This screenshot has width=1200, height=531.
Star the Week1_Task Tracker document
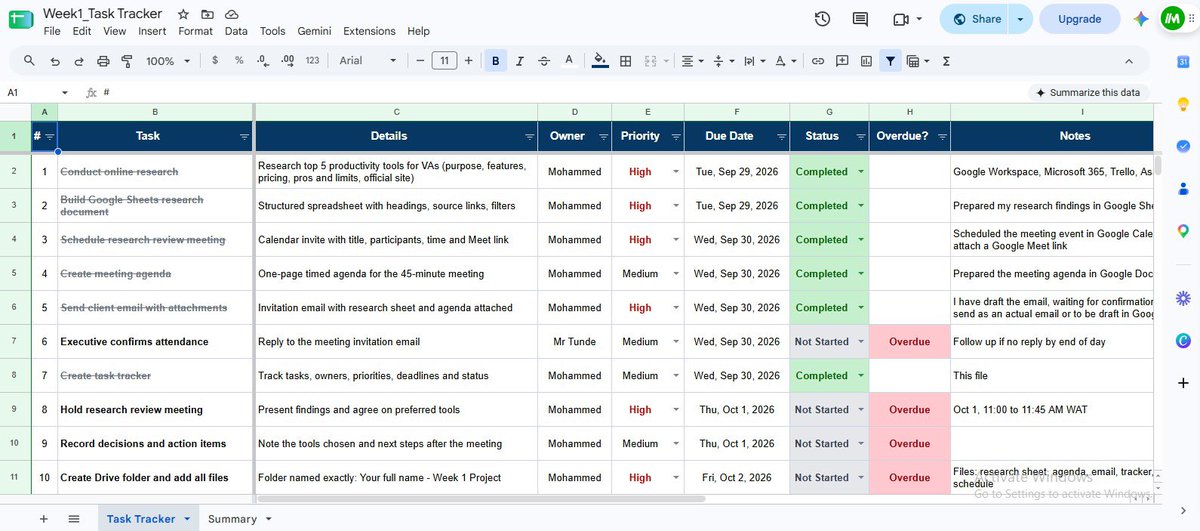pos(183,15)
